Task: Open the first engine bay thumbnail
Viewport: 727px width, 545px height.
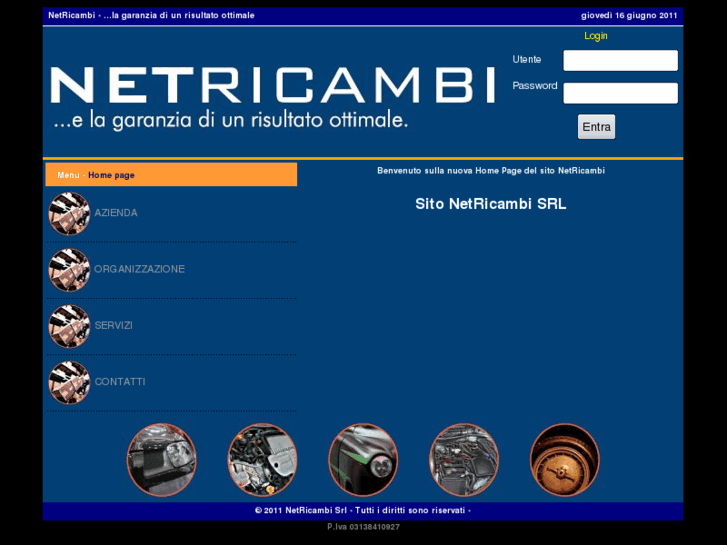Action: [262, 459]
